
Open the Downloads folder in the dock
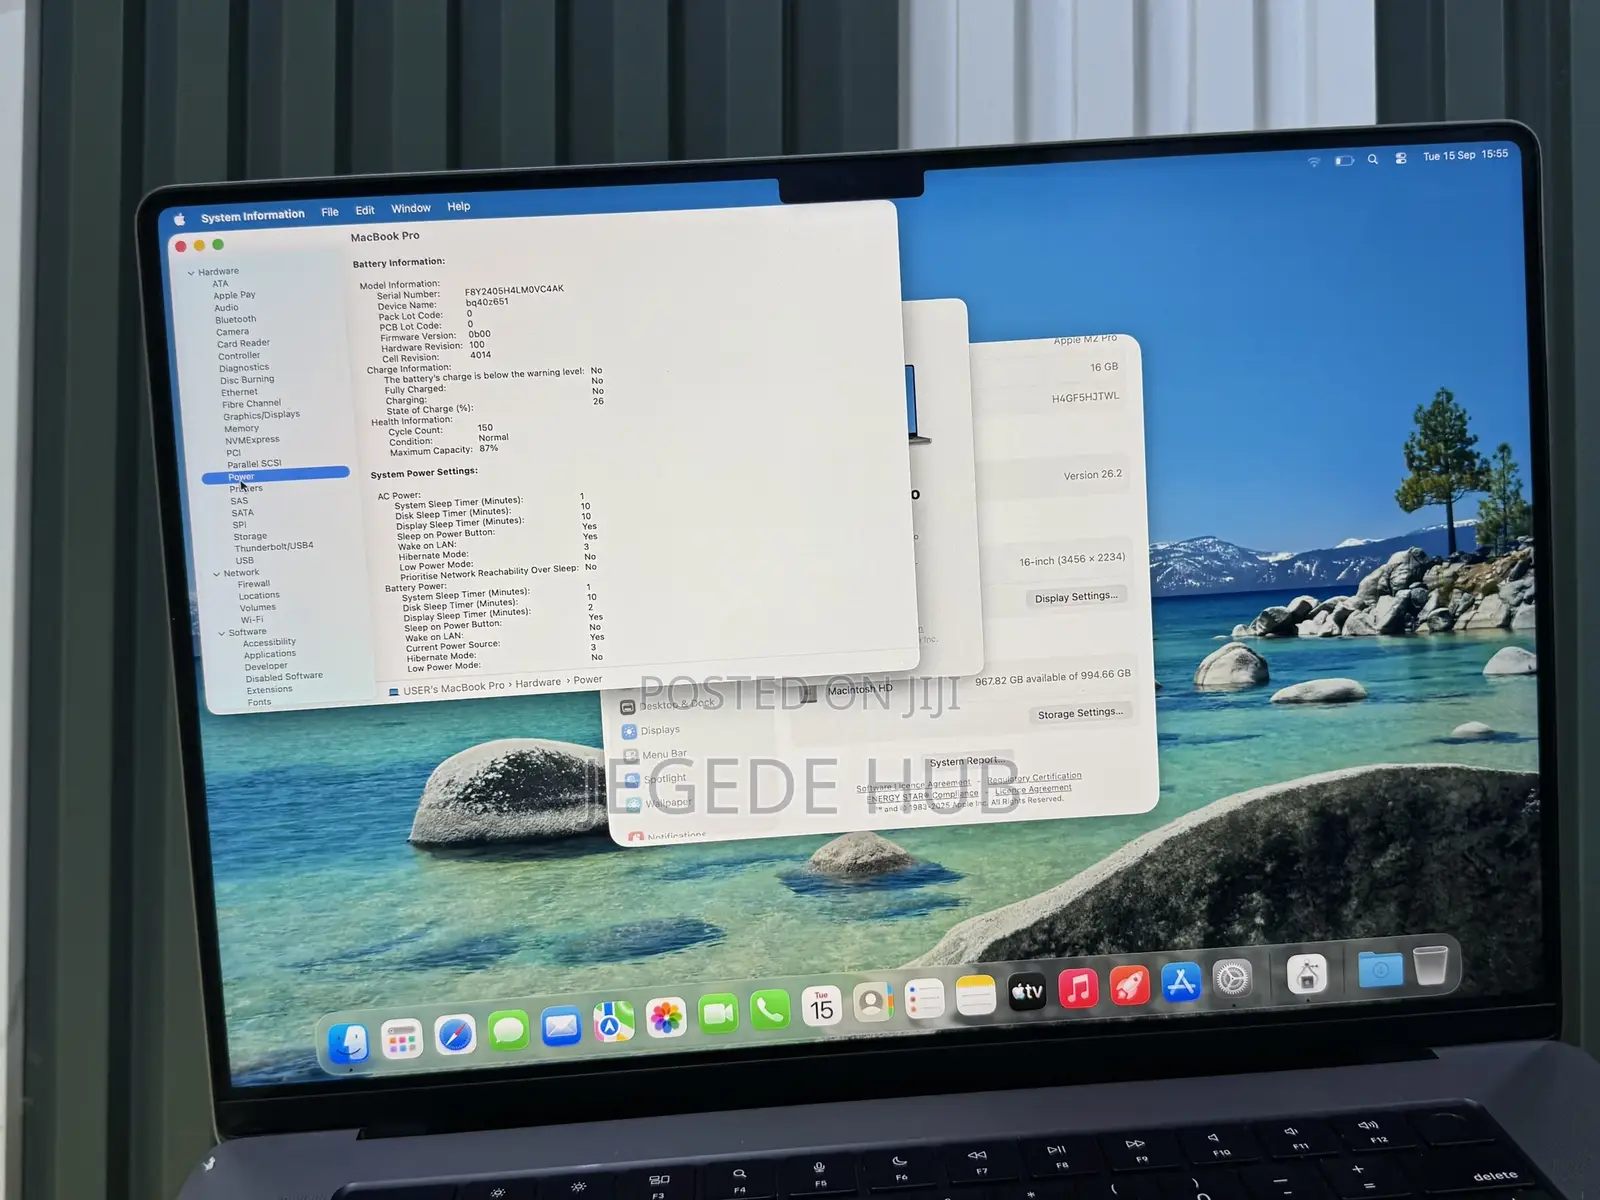tap(1380, 968)
